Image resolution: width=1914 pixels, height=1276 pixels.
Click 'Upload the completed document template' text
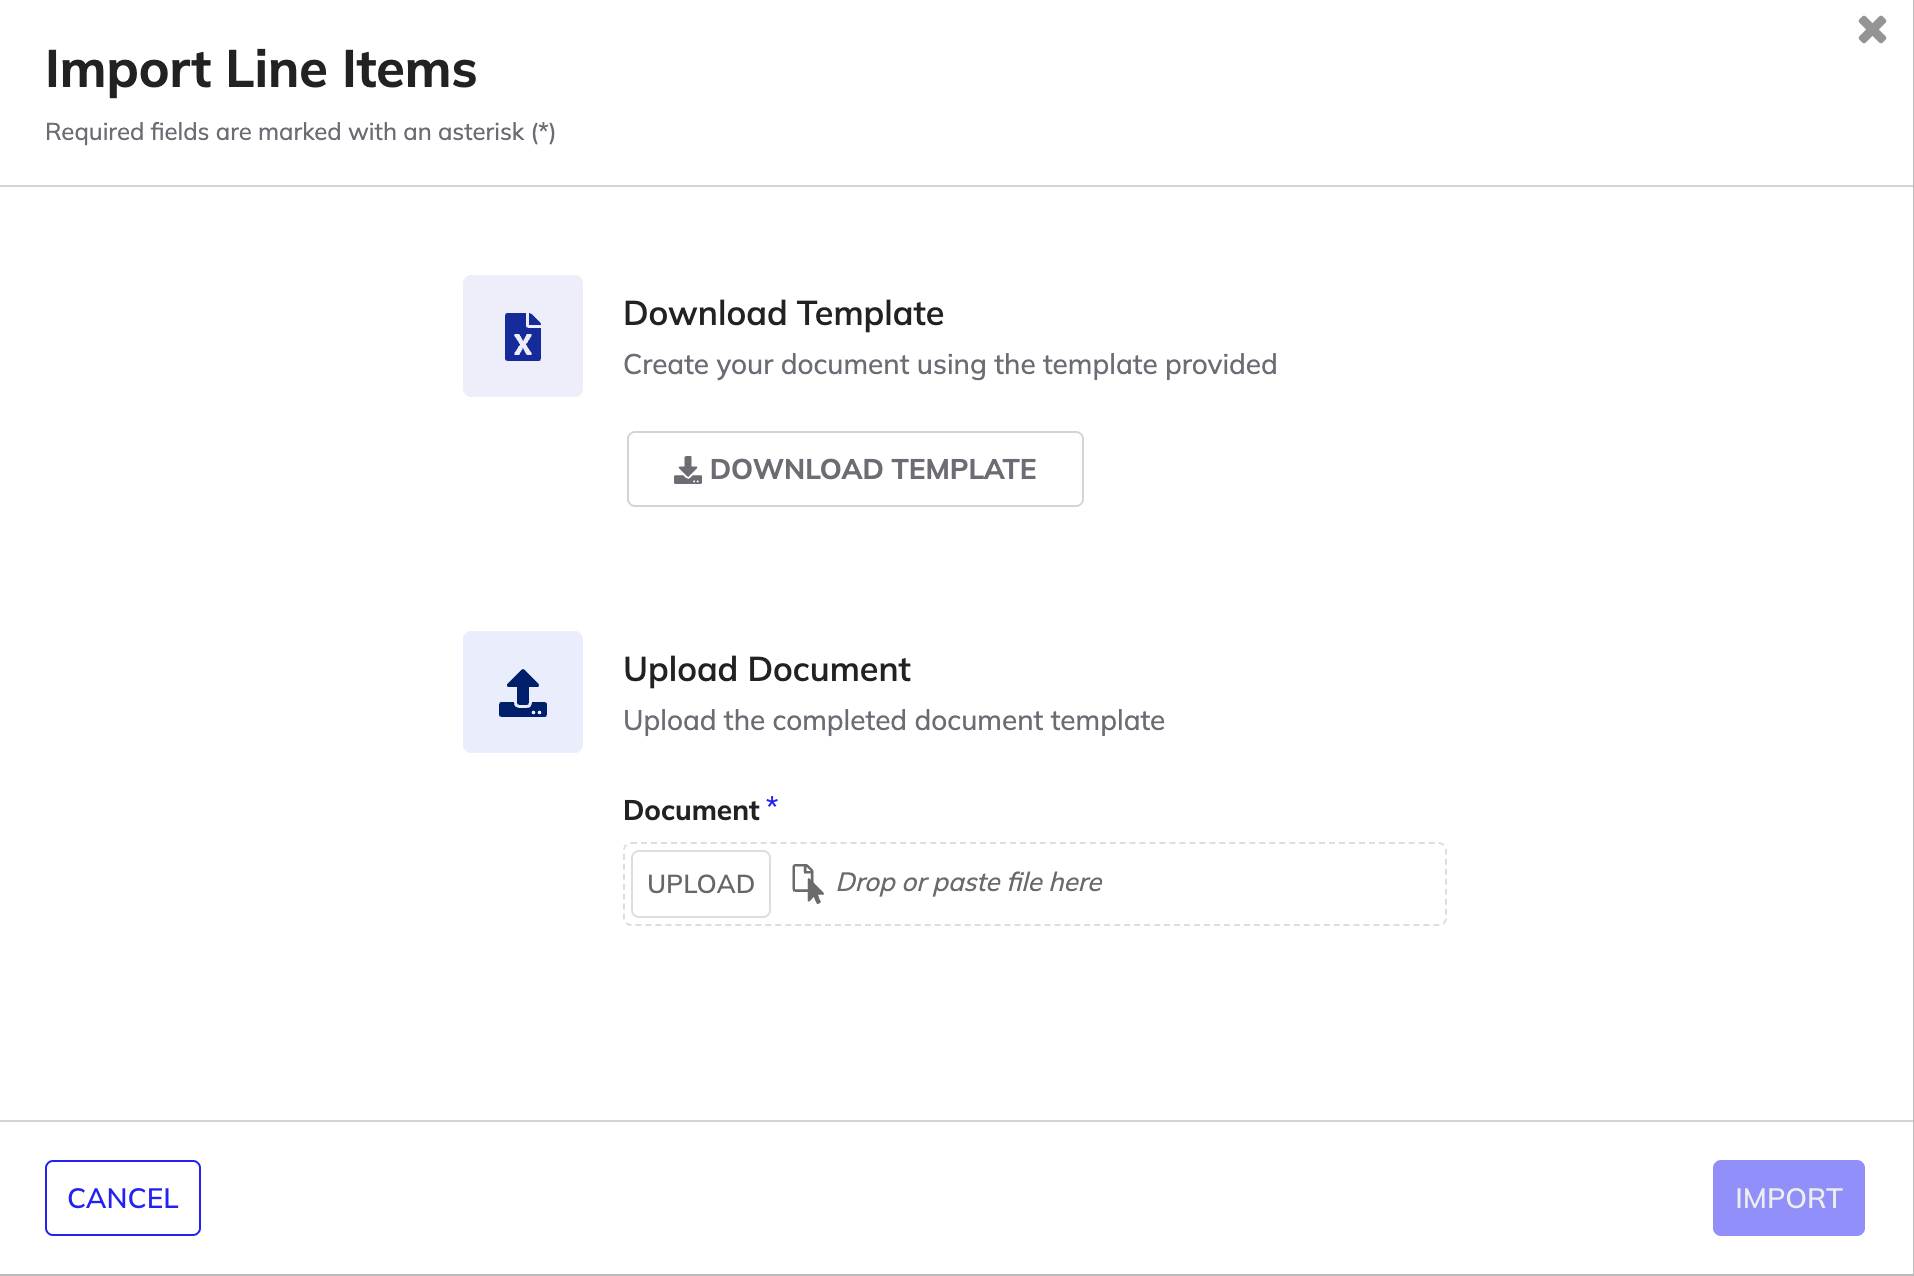(x=894, y=721)
